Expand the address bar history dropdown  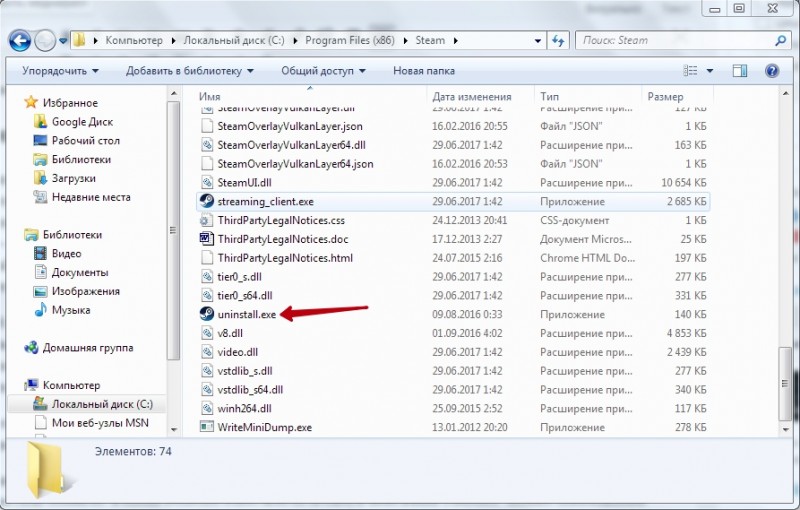[538, 41]
